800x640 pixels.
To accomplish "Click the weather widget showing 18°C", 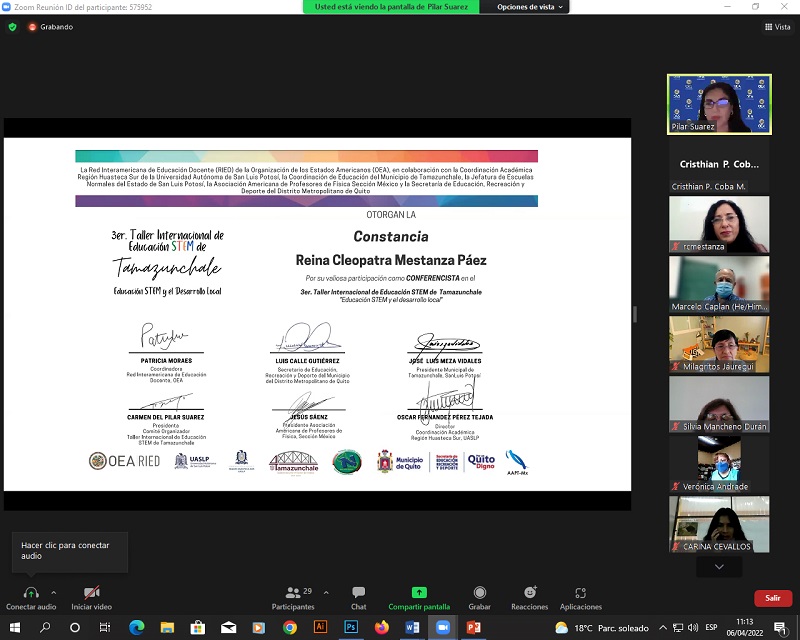I will point(602,628).
